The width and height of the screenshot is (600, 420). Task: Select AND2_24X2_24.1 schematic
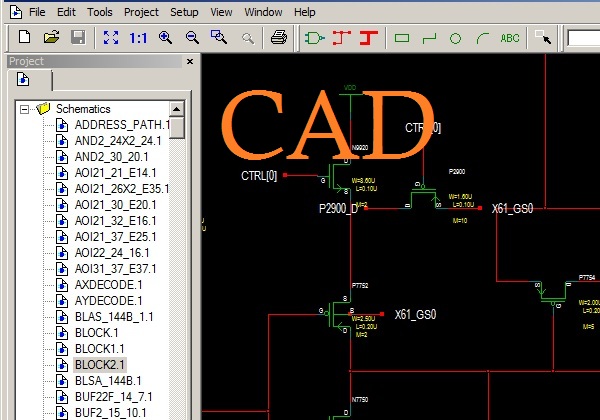tap(118, 141)
